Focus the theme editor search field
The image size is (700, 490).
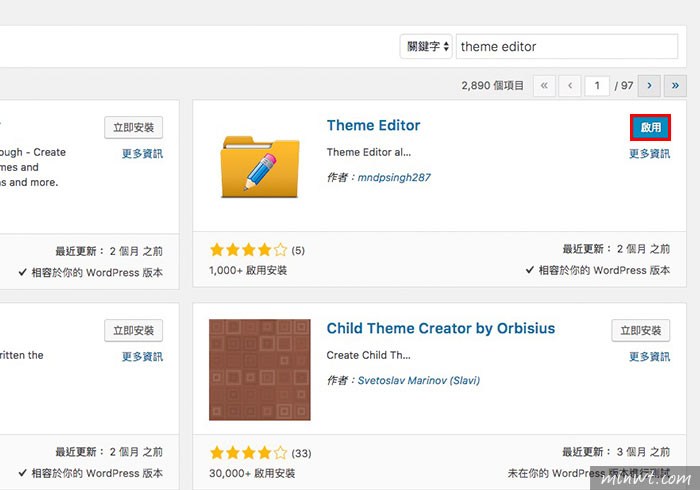567,46
